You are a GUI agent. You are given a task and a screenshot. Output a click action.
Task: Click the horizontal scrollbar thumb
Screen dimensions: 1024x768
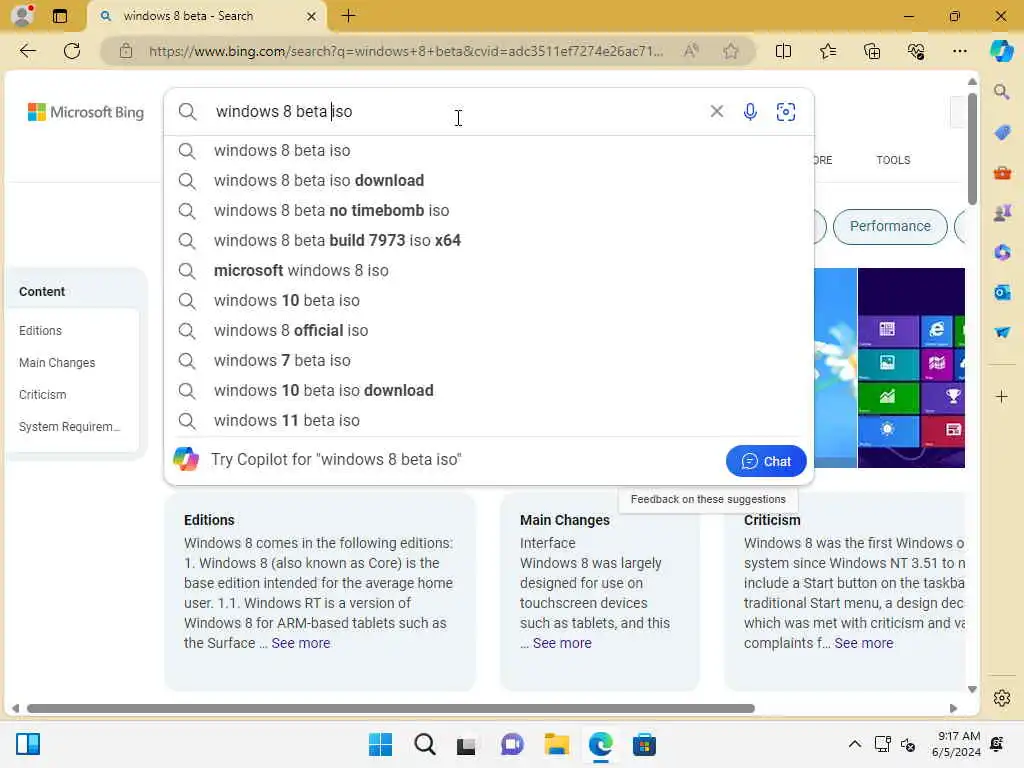[x=391, y=709]
